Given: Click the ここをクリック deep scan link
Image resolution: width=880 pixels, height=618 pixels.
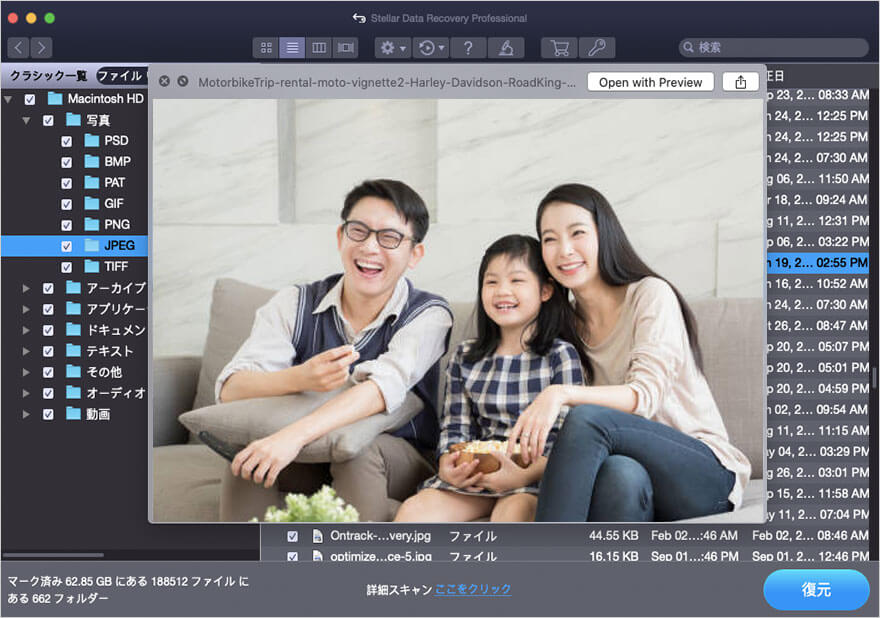Looking at the screenshot, I should (x=473, y=590).
